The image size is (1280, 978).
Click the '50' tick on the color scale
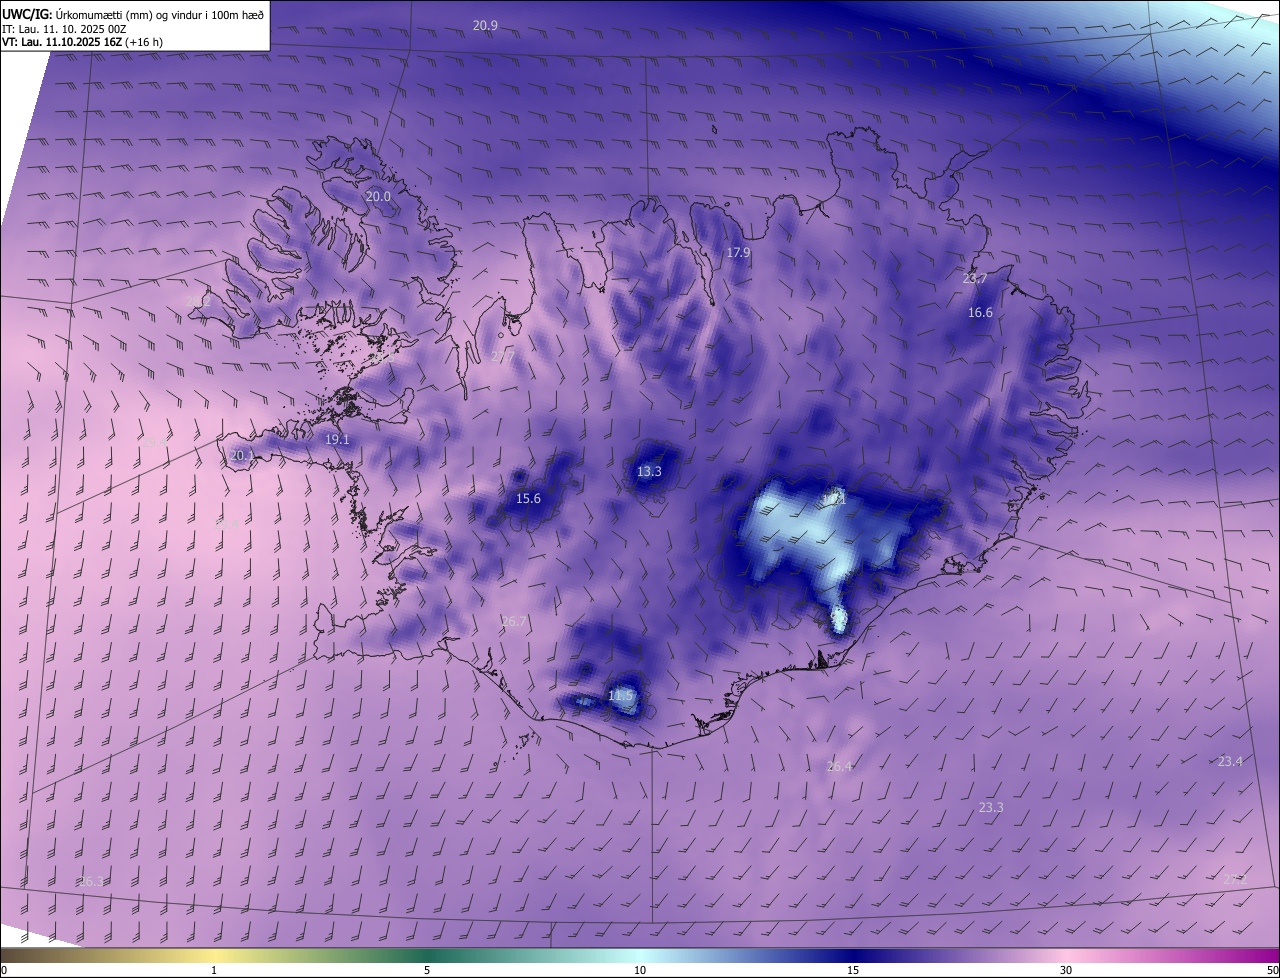pyautogui.click(x=1272, y=970)
